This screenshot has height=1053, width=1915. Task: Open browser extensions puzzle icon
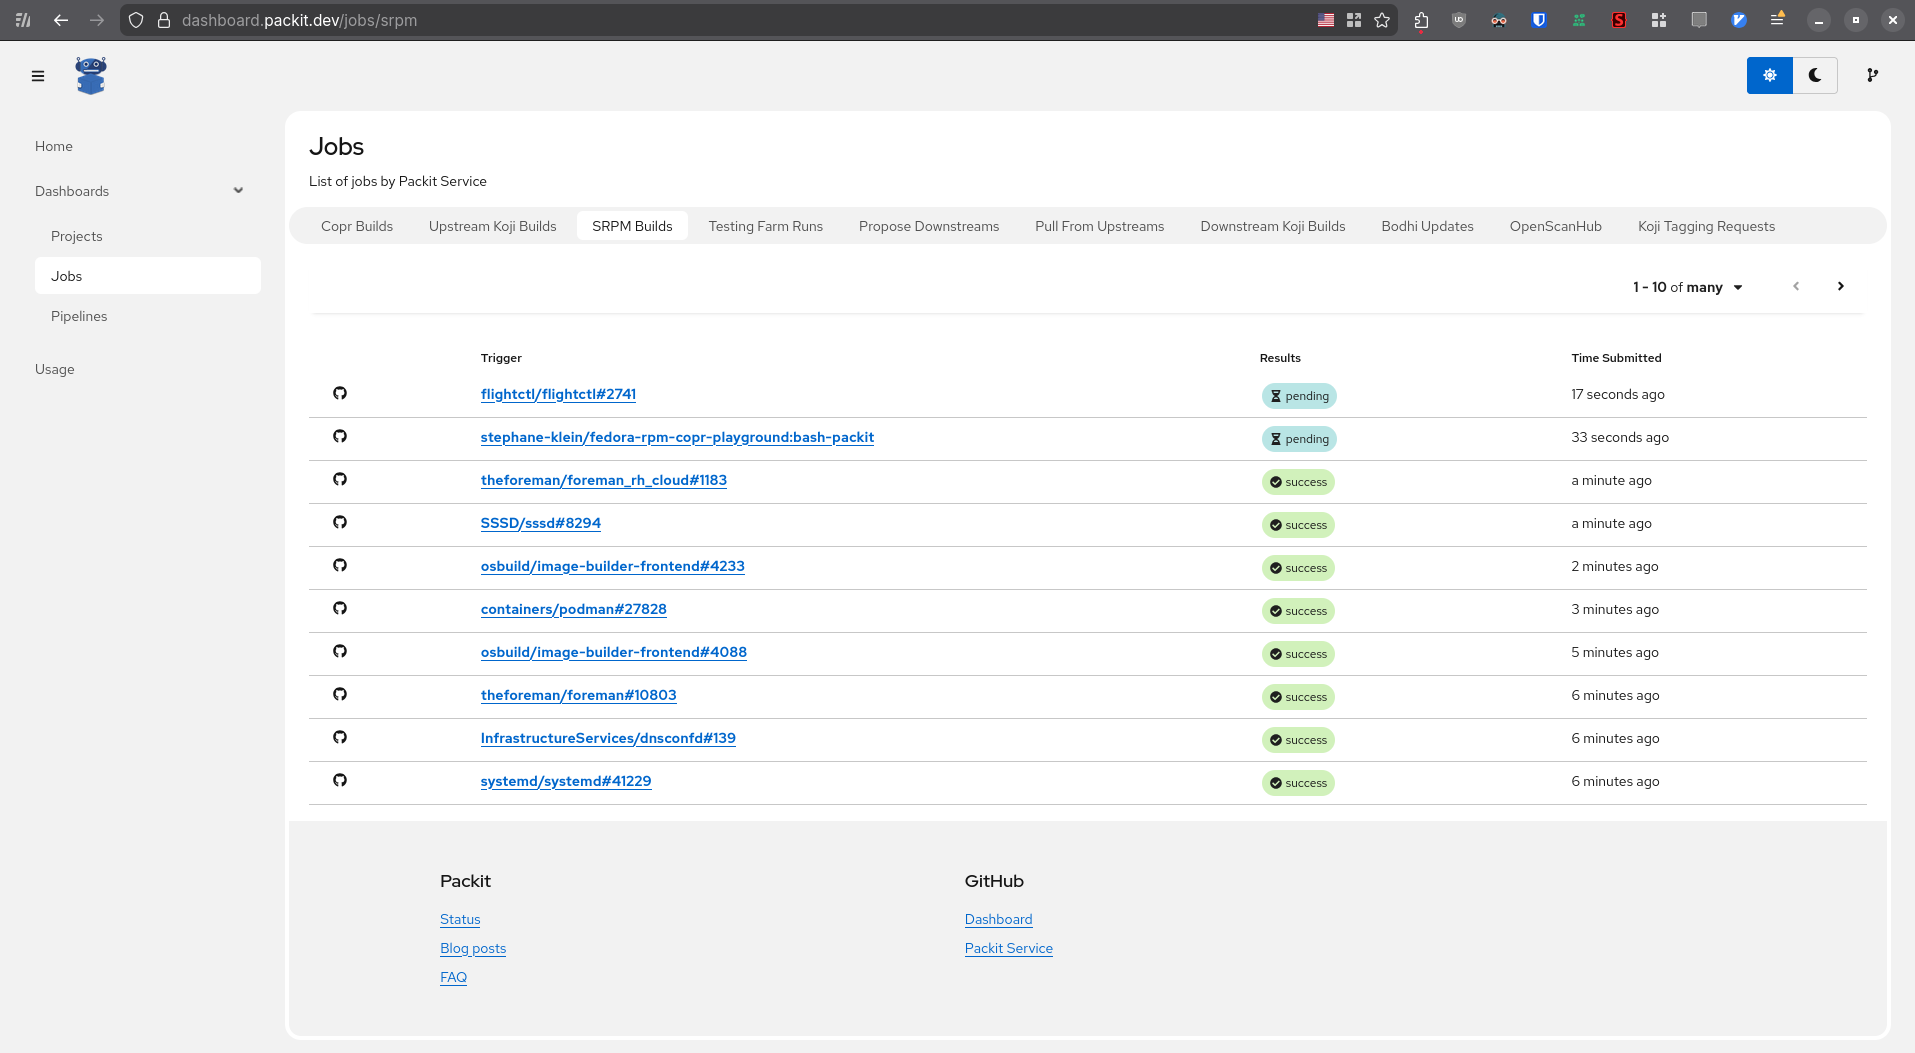click(1421, 20)
